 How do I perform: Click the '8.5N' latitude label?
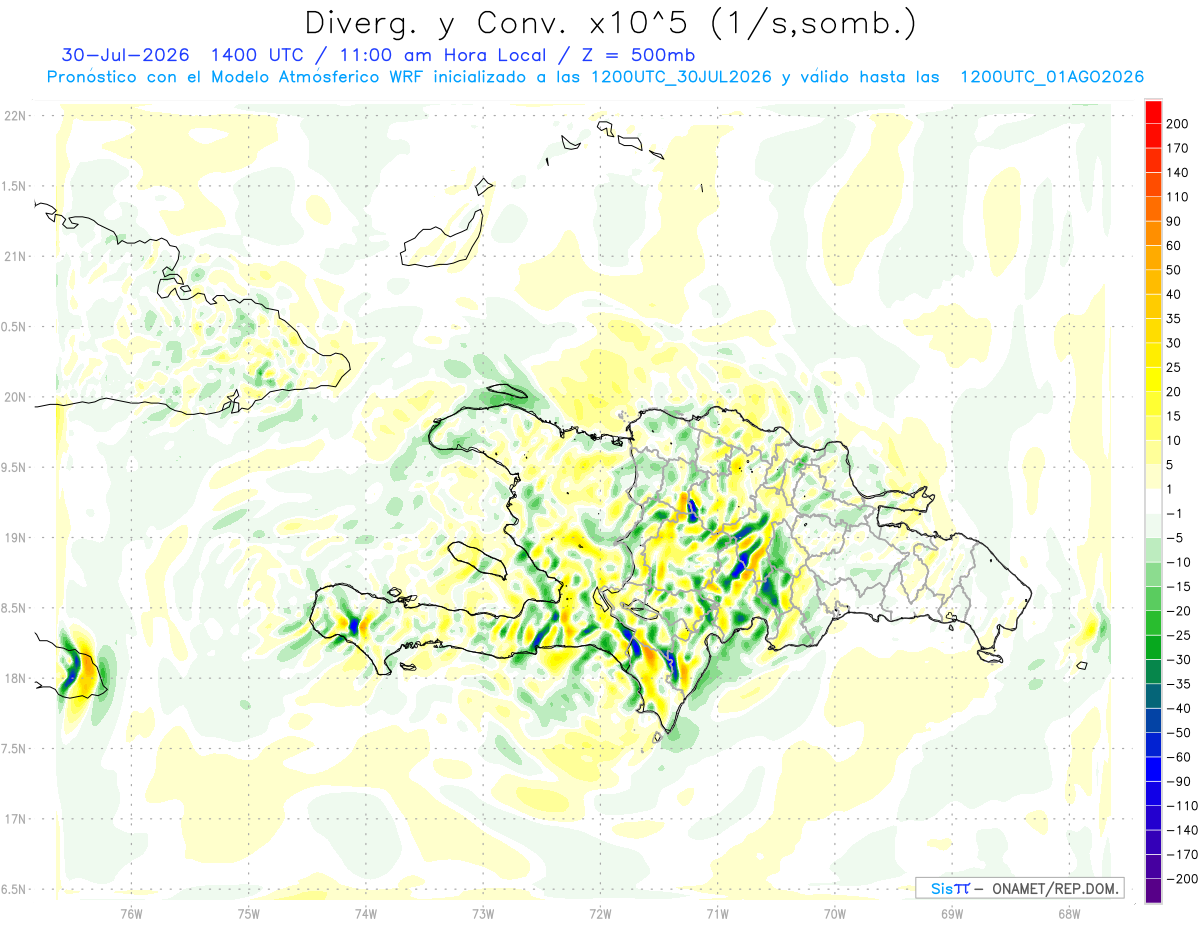point(14,608)
